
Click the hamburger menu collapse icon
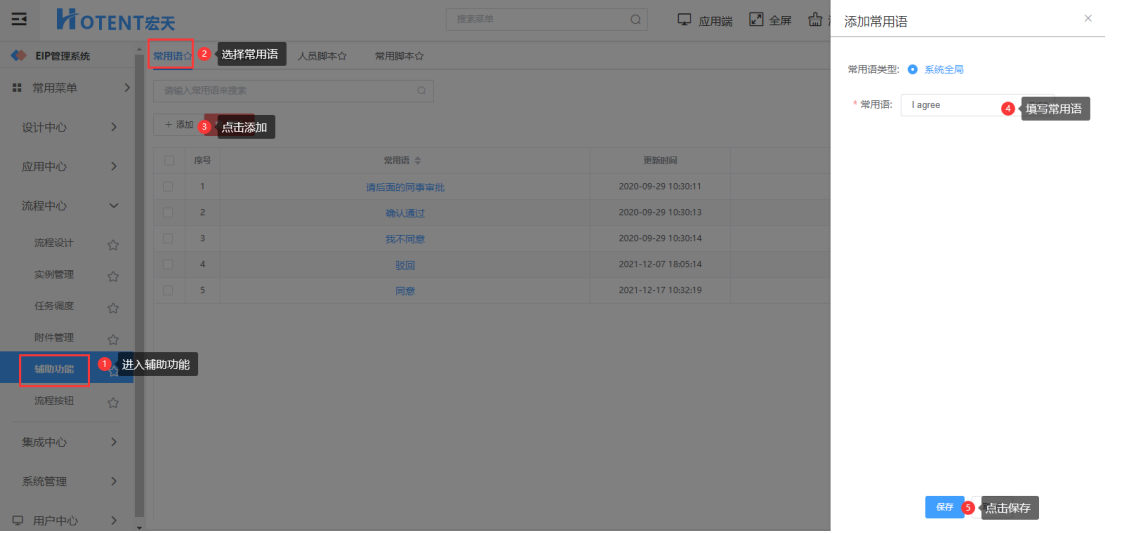[18, 19]
